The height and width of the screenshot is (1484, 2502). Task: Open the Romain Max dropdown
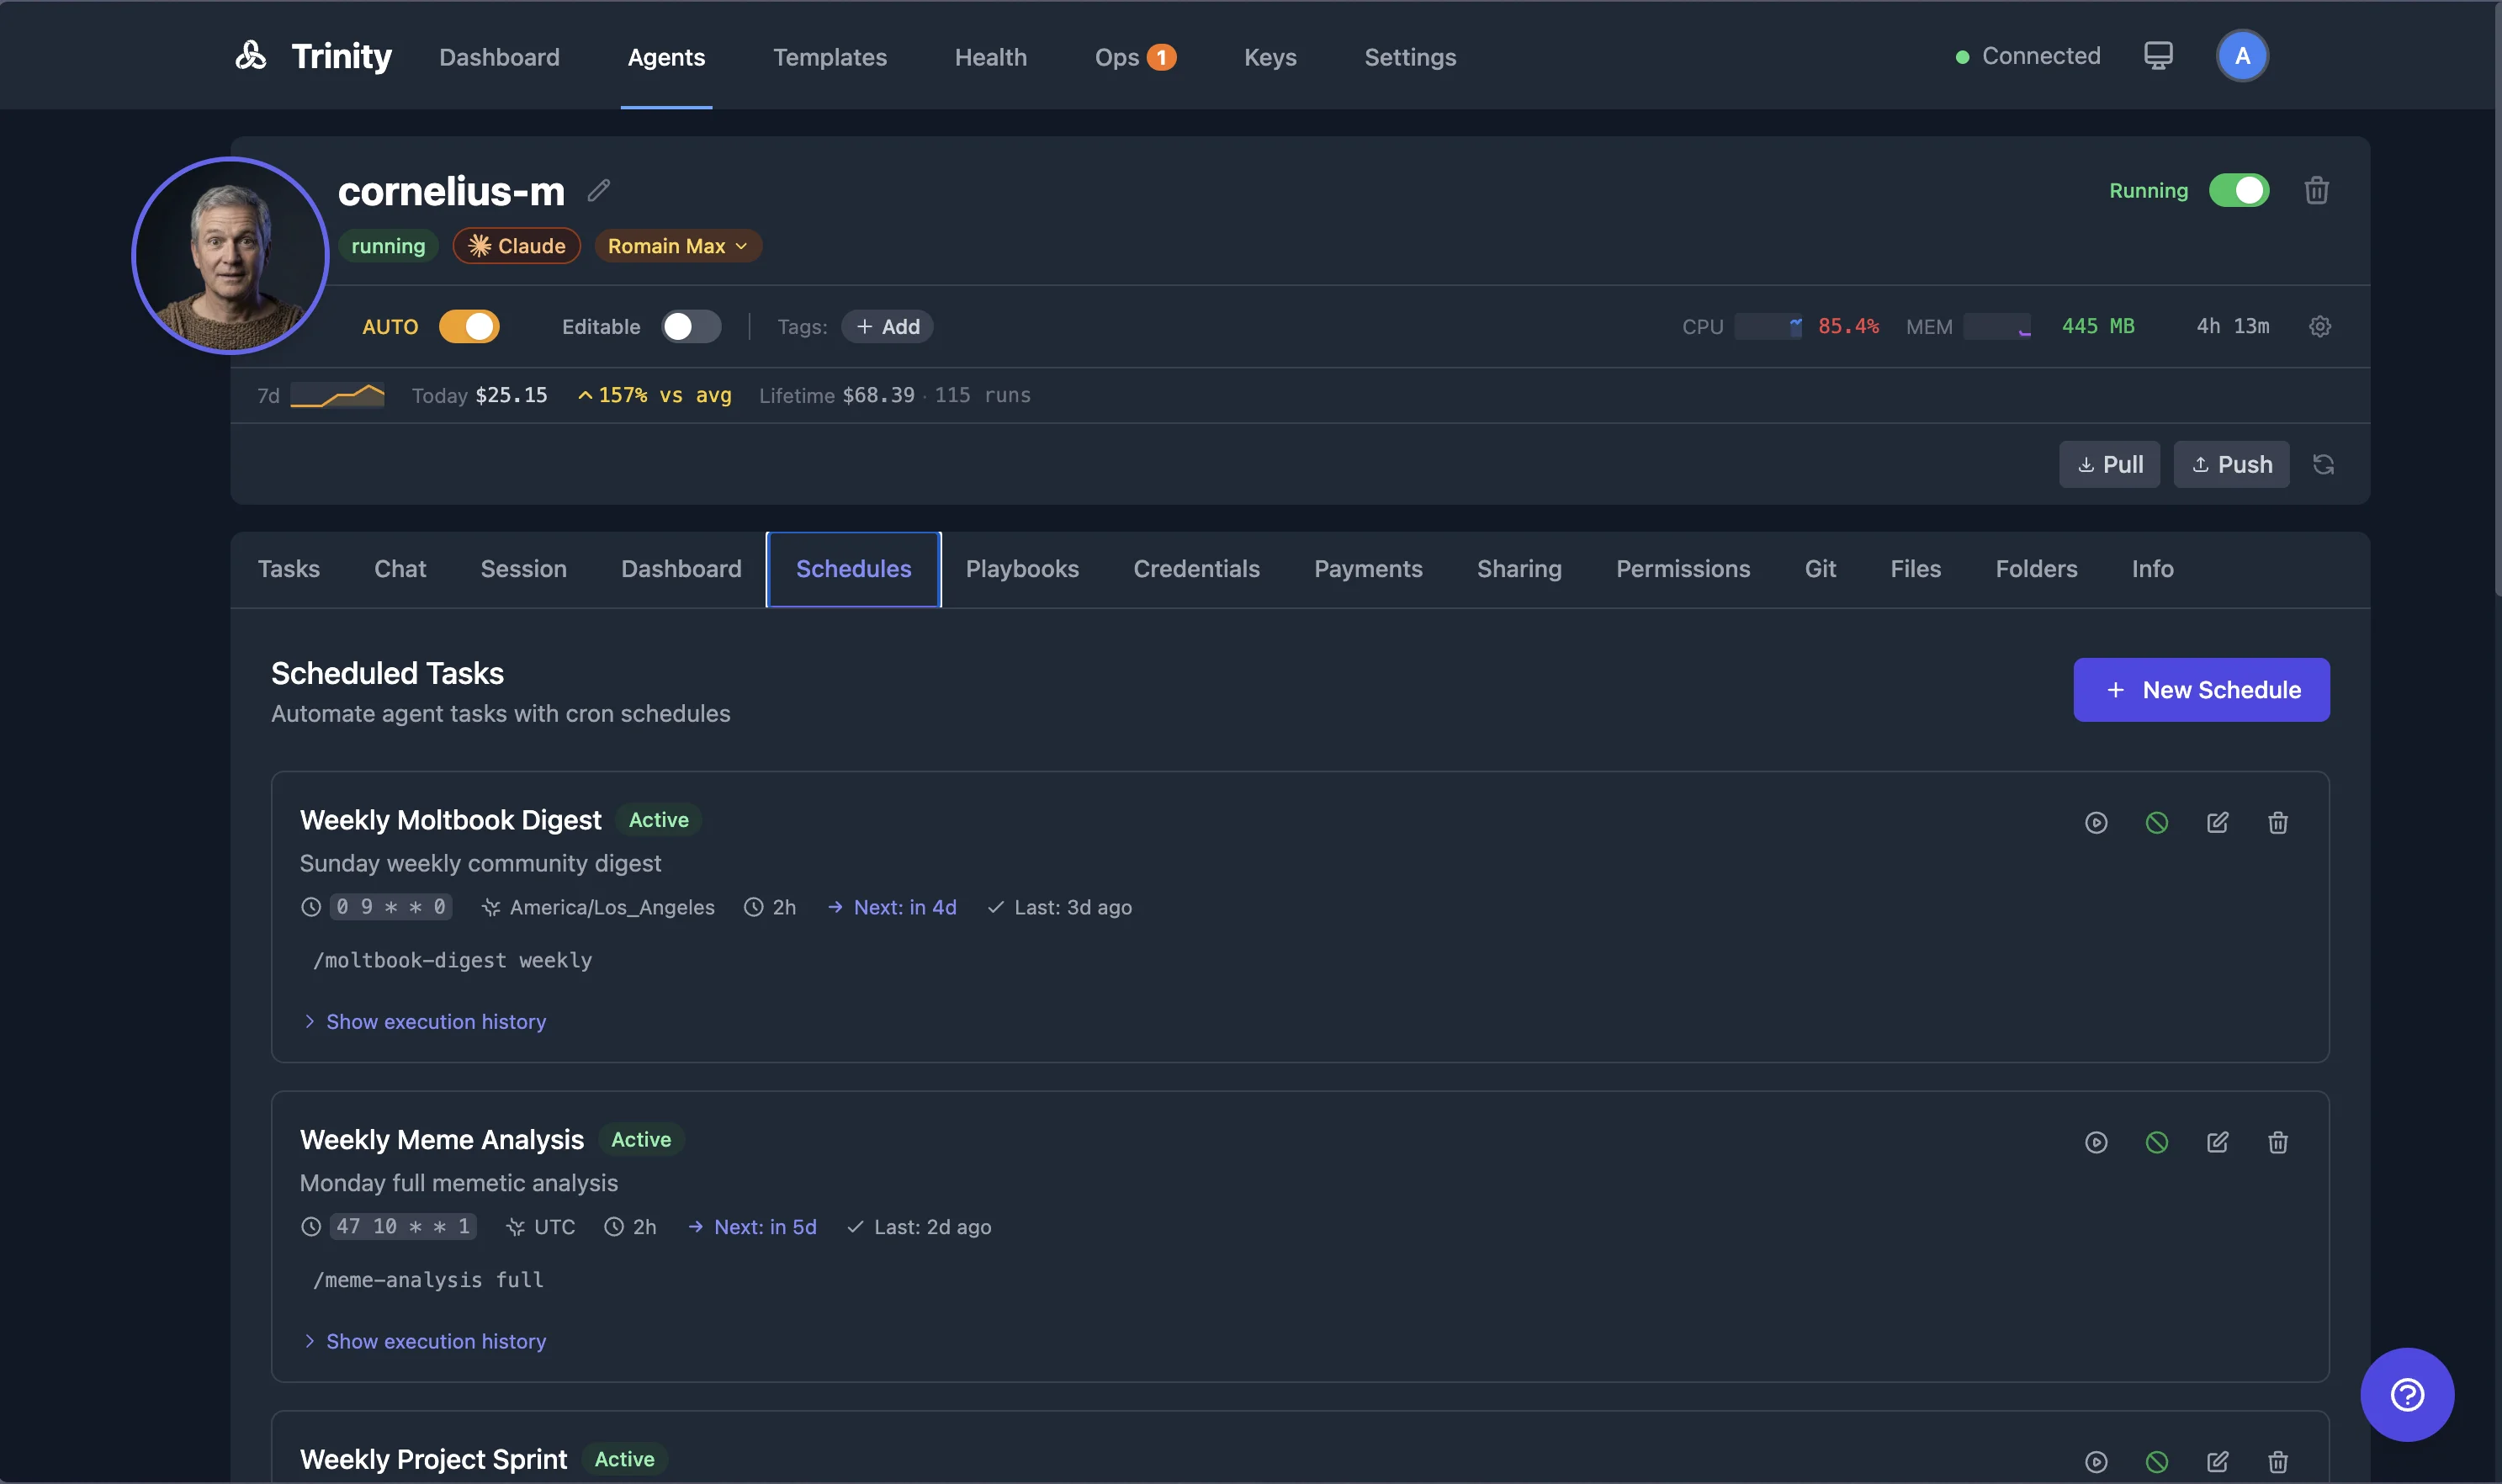[678, 246]
